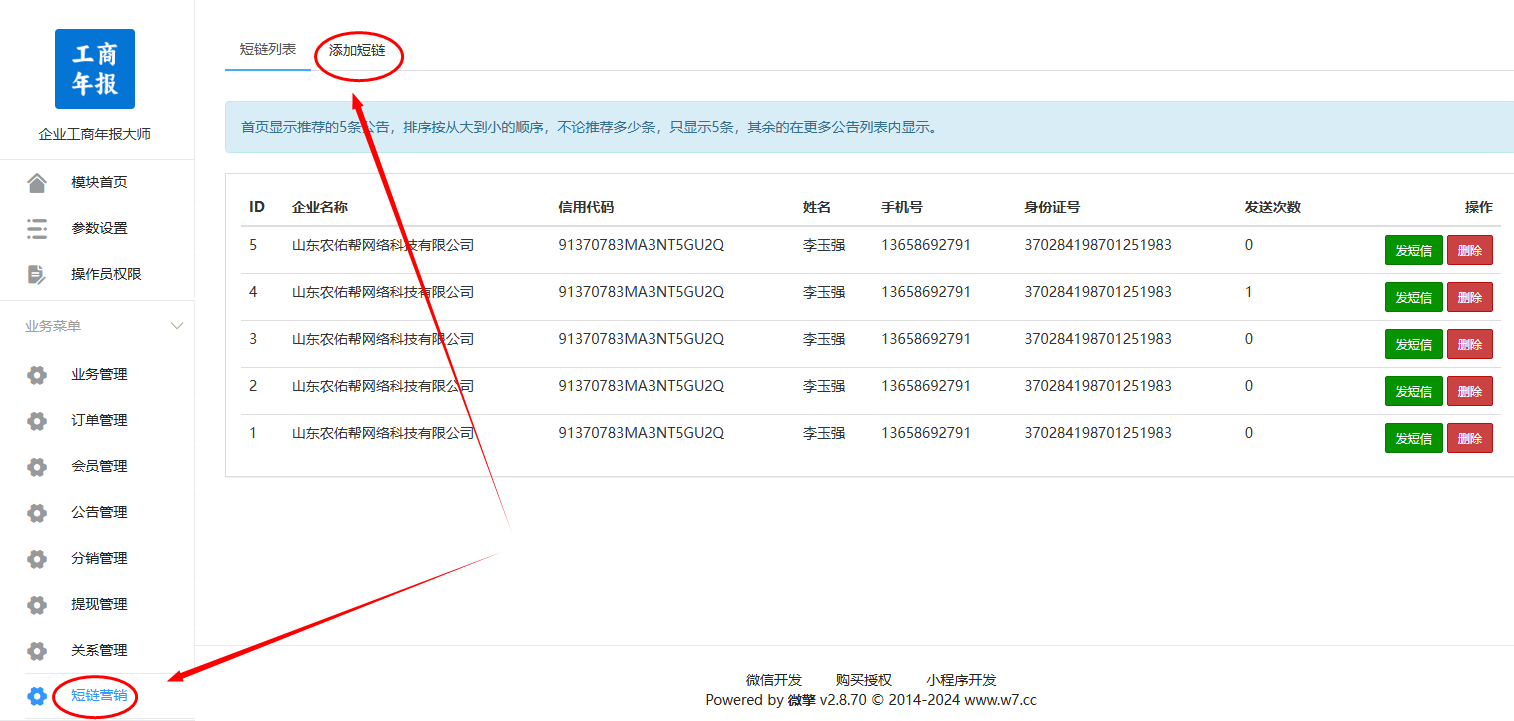Click the 微擎 link in the footer
Viewport: 1514px width, 721px height.
pyautogui.click(x=802, y=700)
